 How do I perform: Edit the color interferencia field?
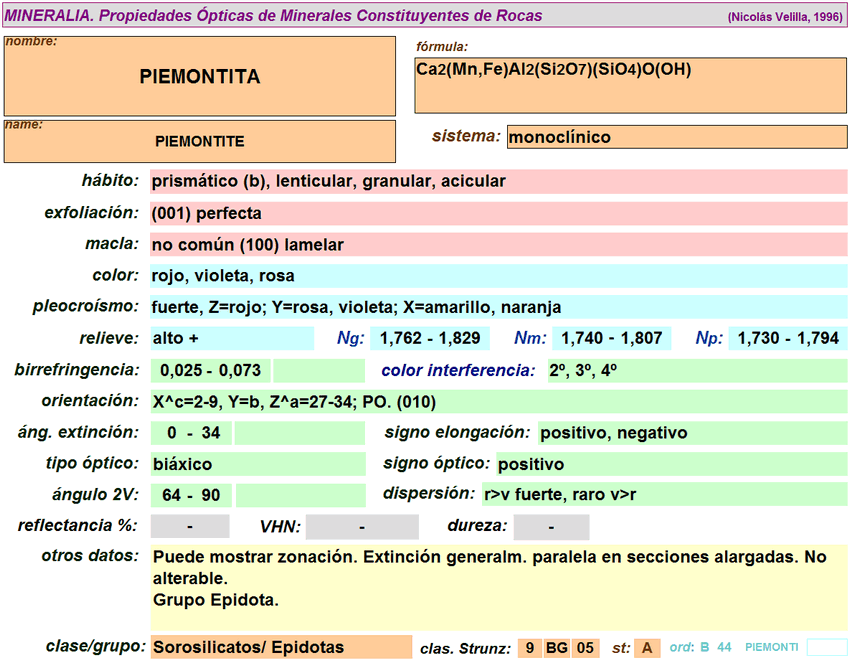(x=696, y=371)
